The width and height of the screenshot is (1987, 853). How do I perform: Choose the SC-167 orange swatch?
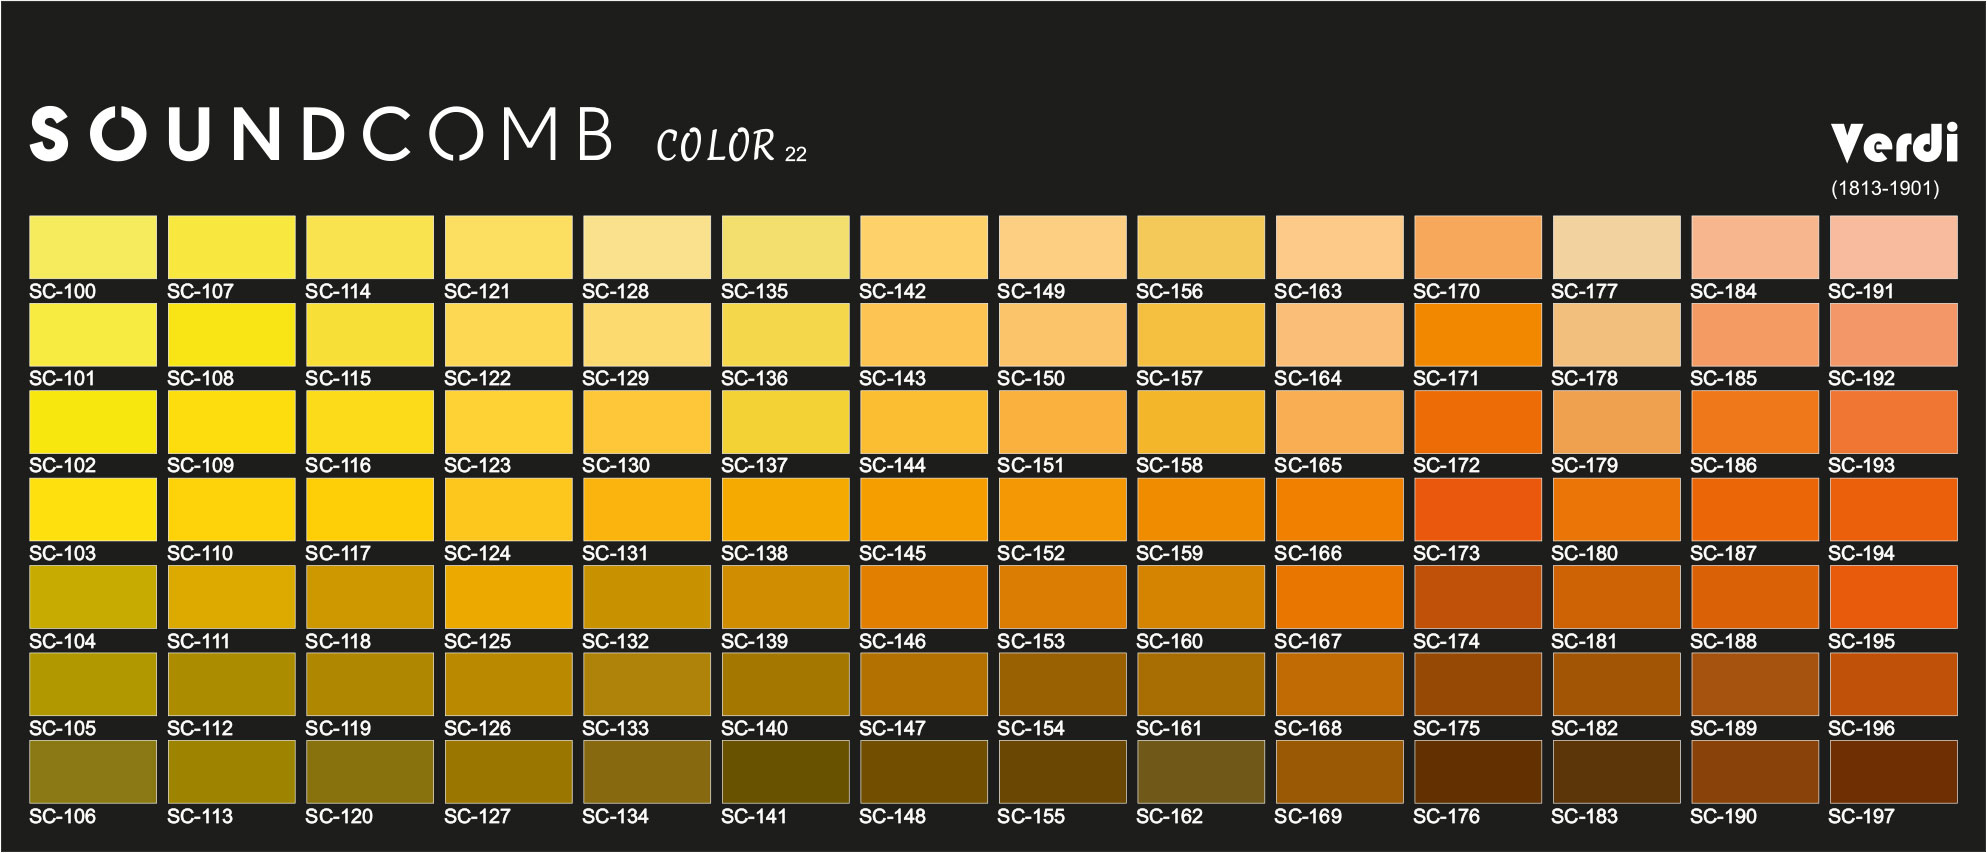tap(1339, 597)
